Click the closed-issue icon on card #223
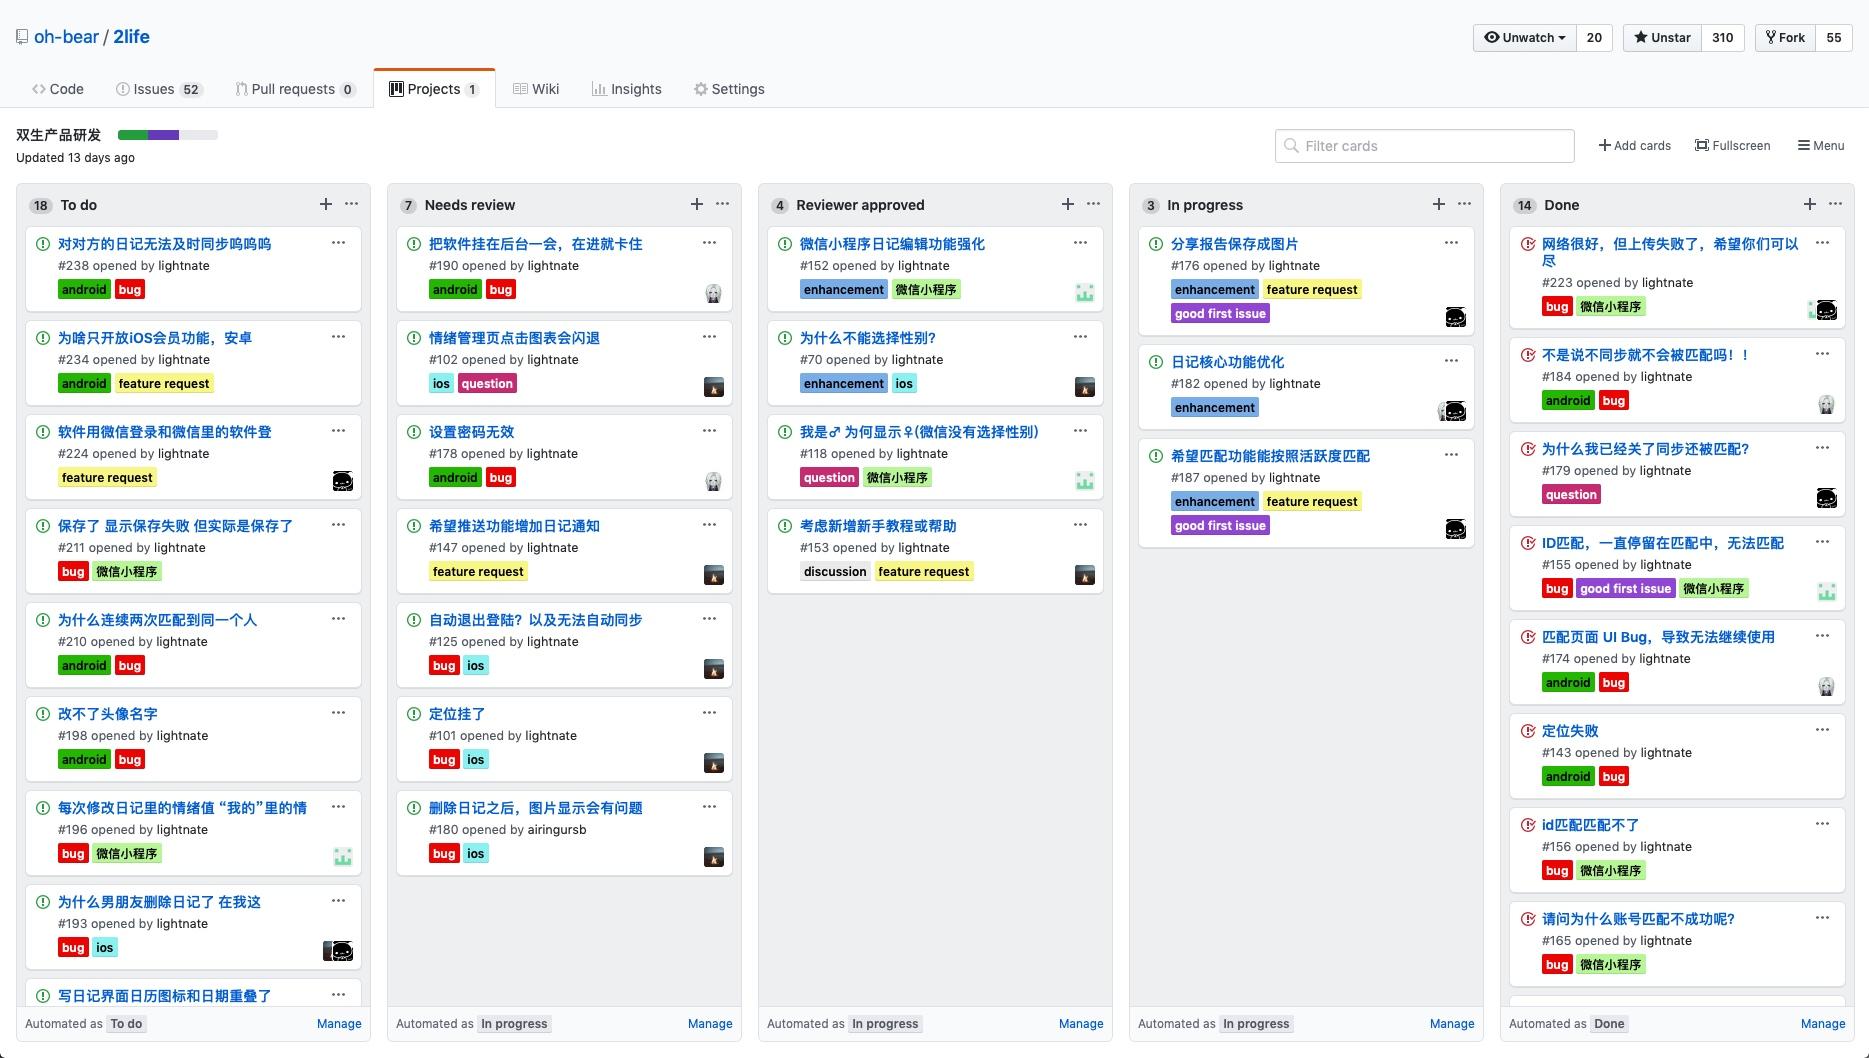This screenshot has height=1058, width=1869. tap(1528, 244)
